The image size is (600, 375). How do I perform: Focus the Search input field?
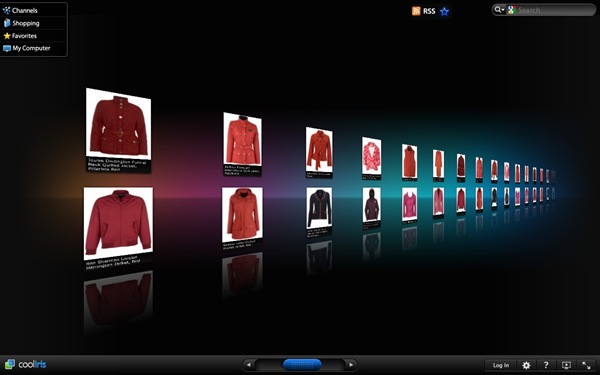(555, 10)
